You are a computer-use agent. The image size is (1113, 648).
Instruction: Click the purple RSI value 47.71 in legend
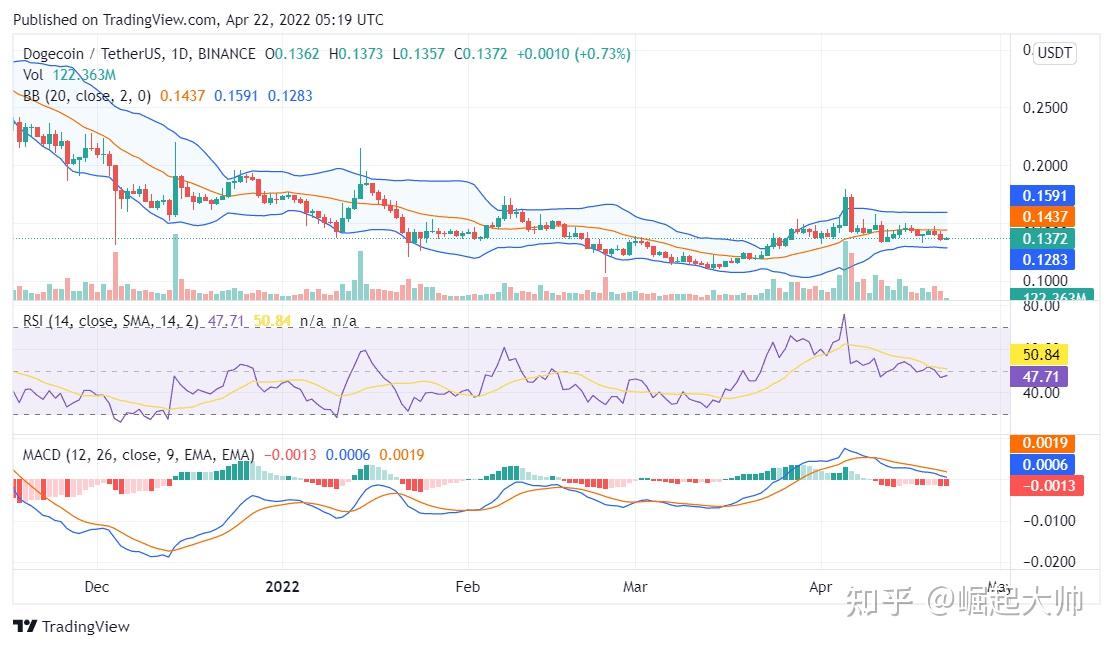tap(225, 321)
